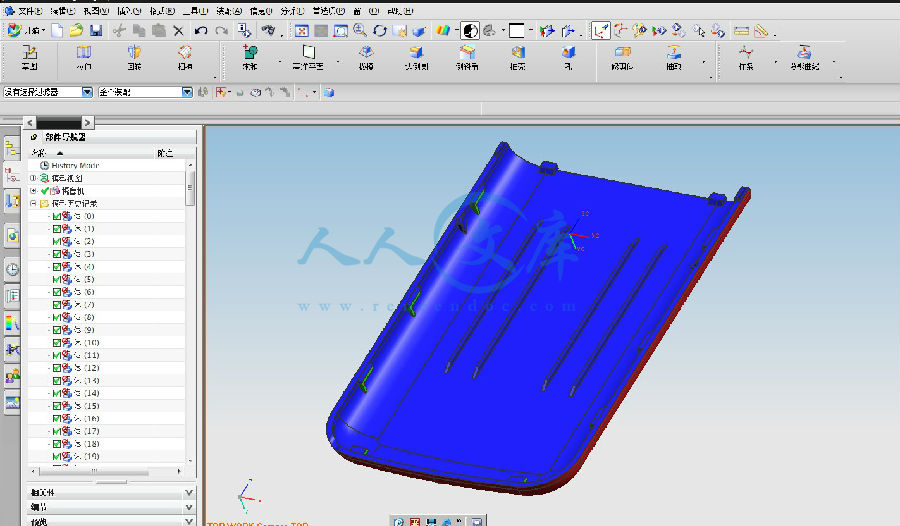This screenshot has width=900, height=526.
Task: Click the resource bar left arrow
Action: coord(30,122)
